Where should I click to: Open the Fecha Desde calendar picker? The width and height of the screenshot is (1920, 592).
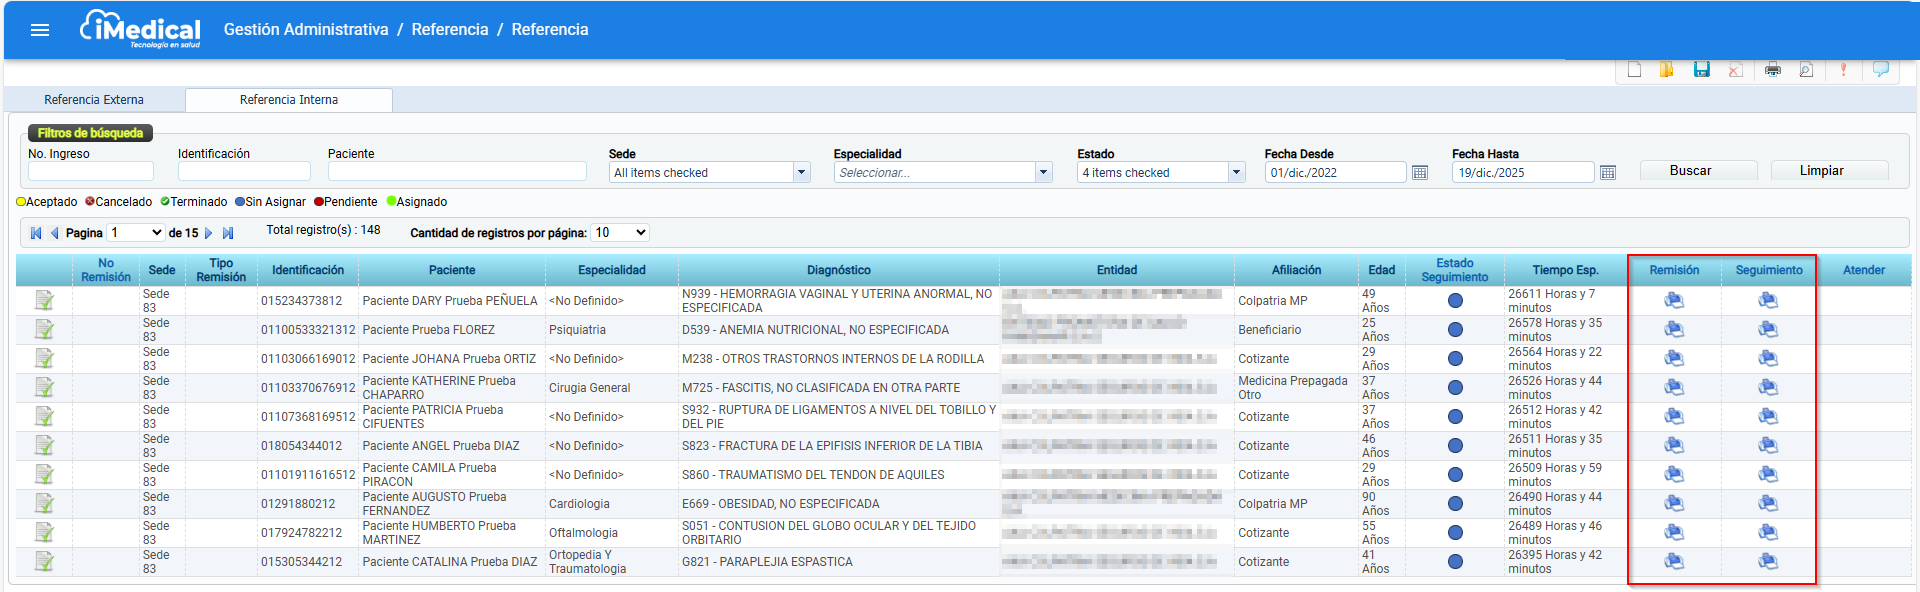[1419, 173]
